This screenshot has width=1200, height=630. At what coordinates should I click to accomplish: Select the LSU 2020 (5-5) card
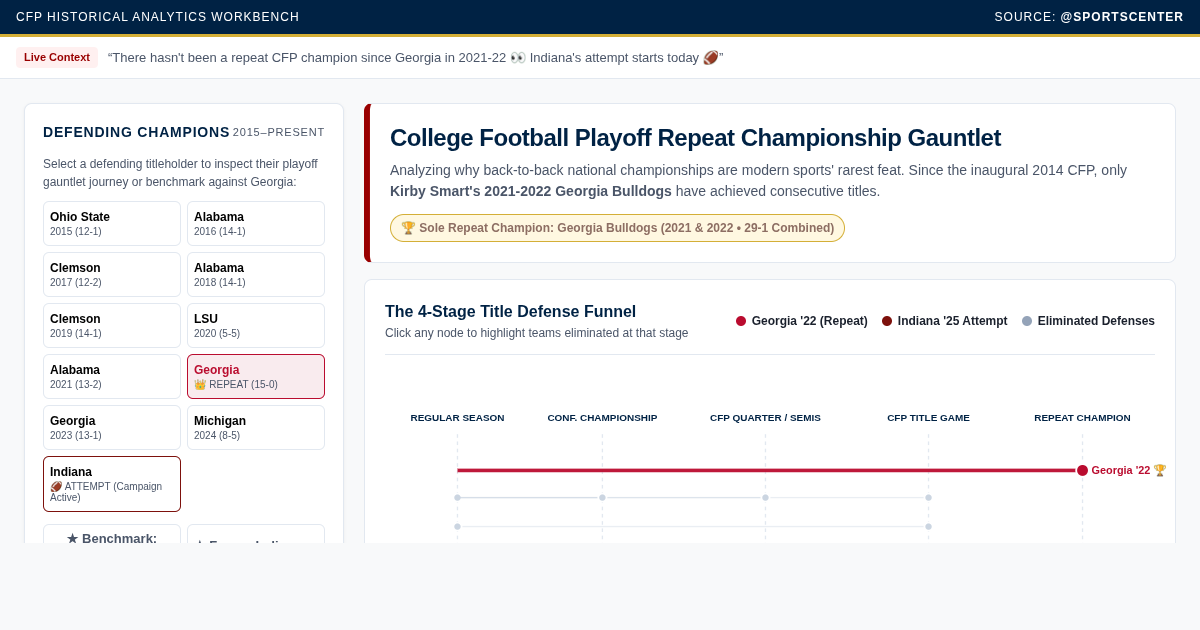coord(256,325)
